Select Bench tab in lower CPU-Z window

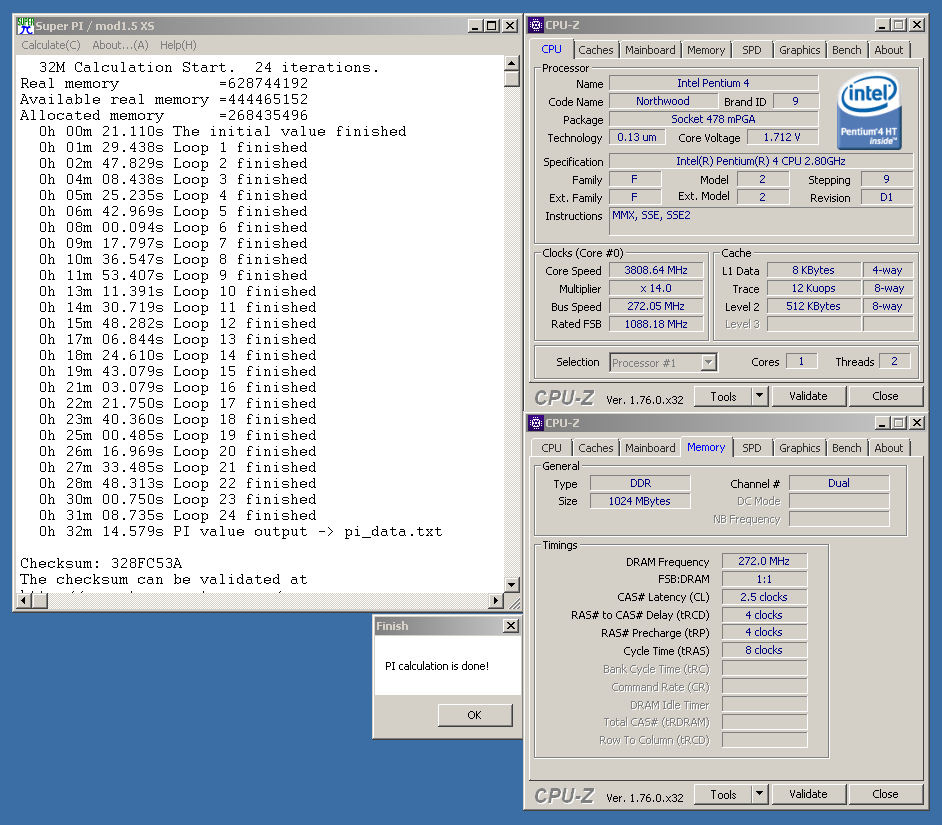click(846, 448)
